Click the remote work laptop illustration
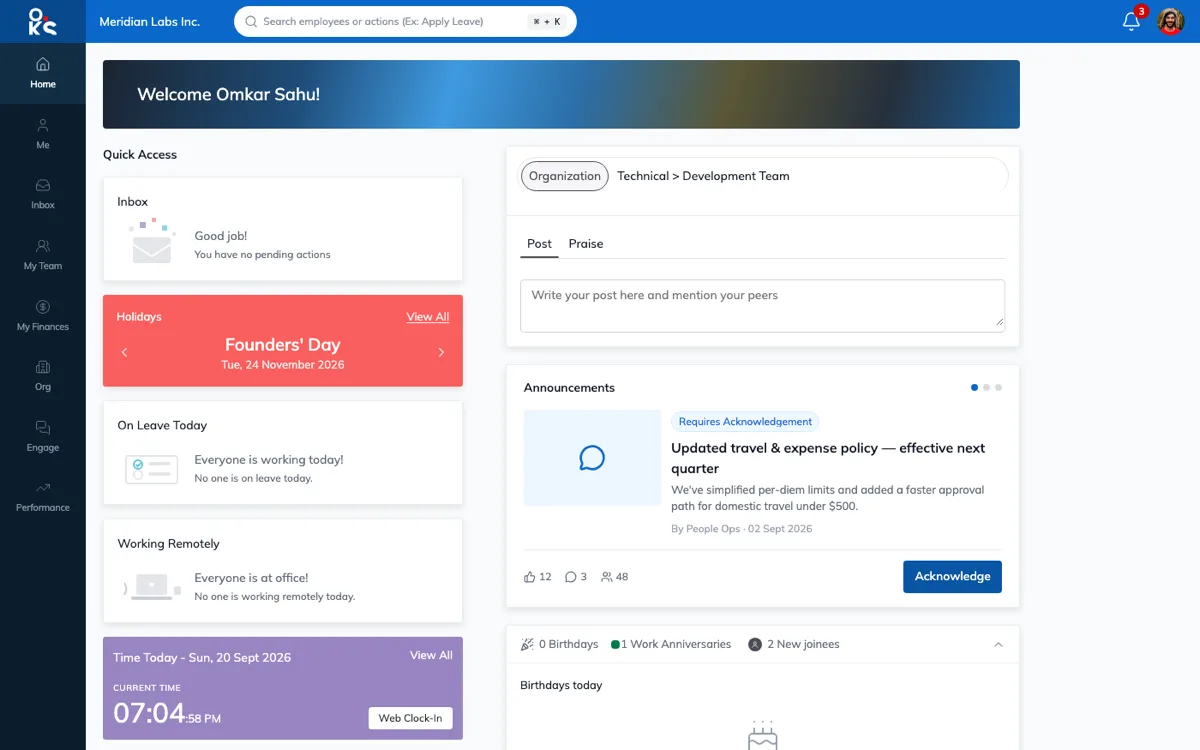1200x750 pixels. (152, 587)
